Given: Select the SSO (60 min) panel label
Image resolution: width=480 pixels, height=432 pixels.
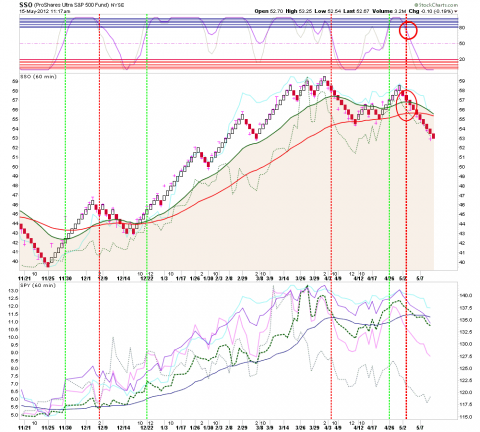Looking at the screenshot, I should click(x=39, y=77).
